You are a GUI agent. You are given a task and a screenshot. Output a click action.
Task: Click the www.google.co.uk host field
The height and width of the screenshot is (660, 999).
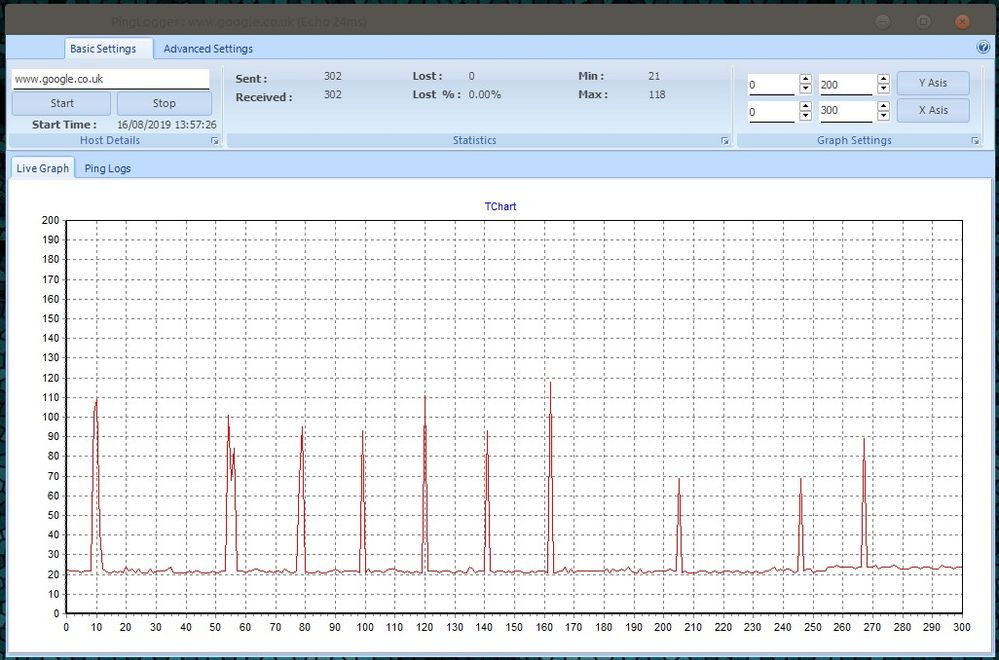coord(110,78)
